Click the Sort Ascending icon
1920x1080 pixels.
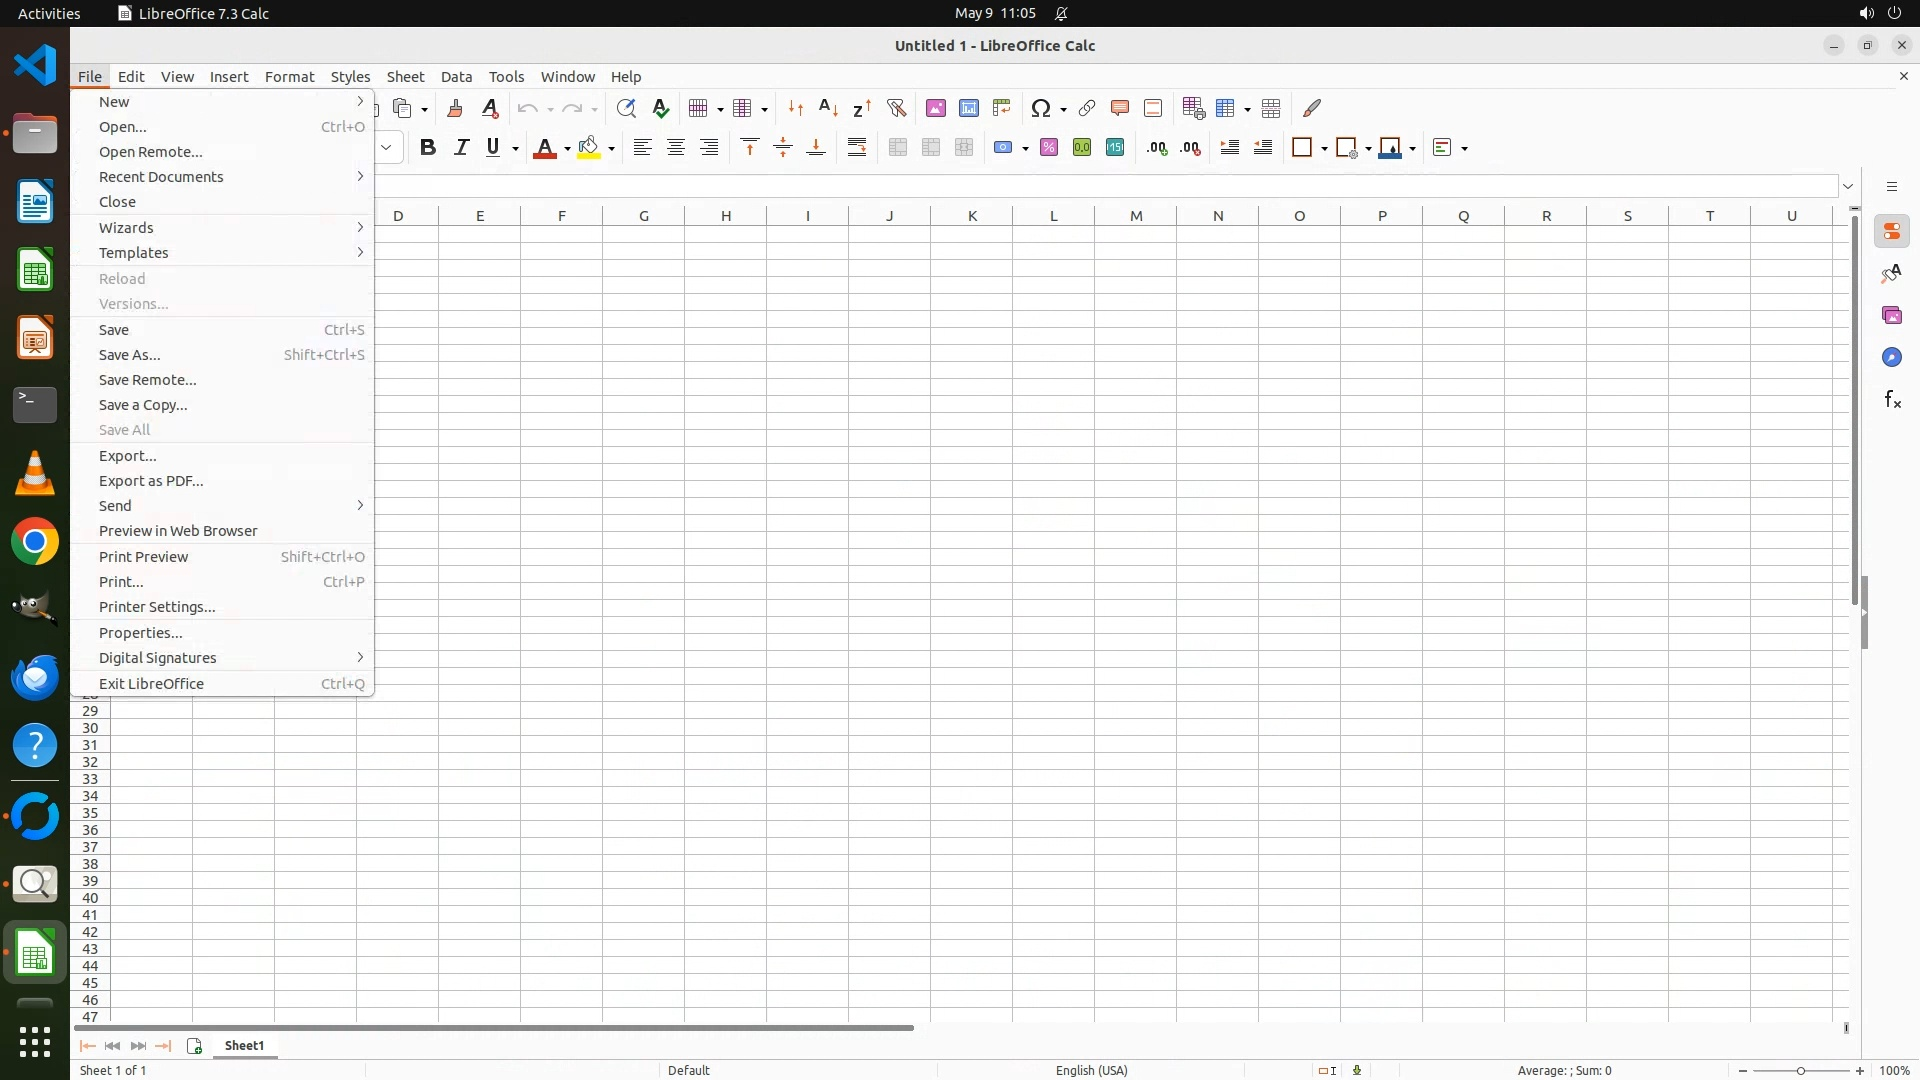pyautogui.click(x=829, y=108)
